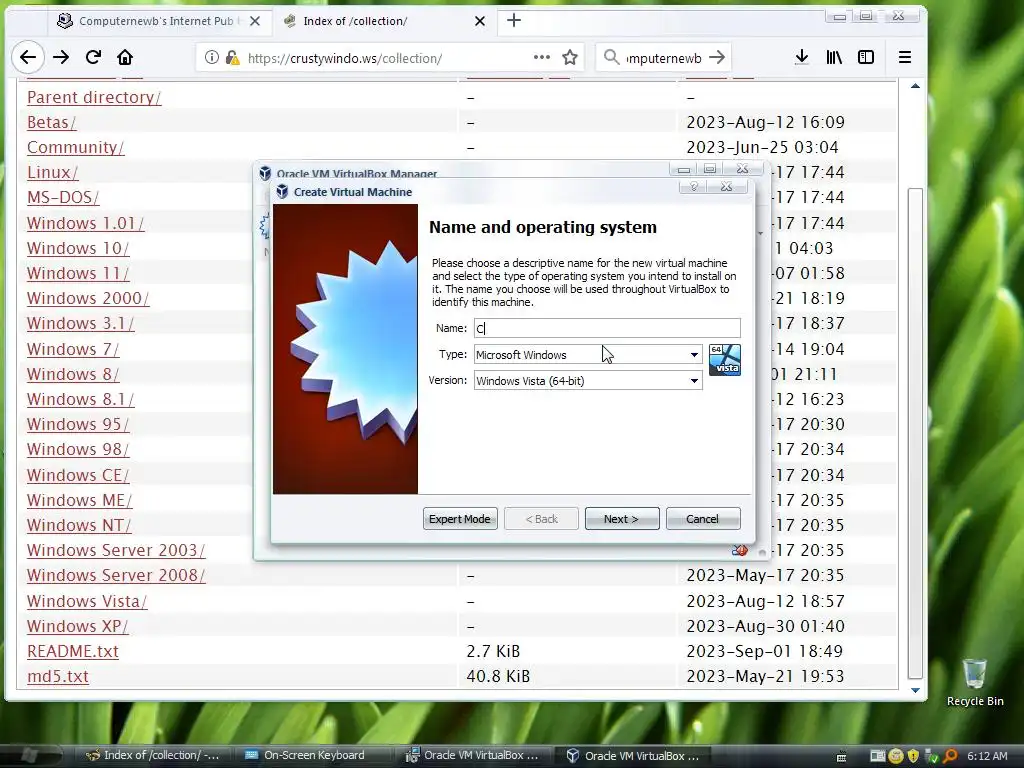
Task: Open the Windows 2000/ link
Action: (x=88, y=298)
